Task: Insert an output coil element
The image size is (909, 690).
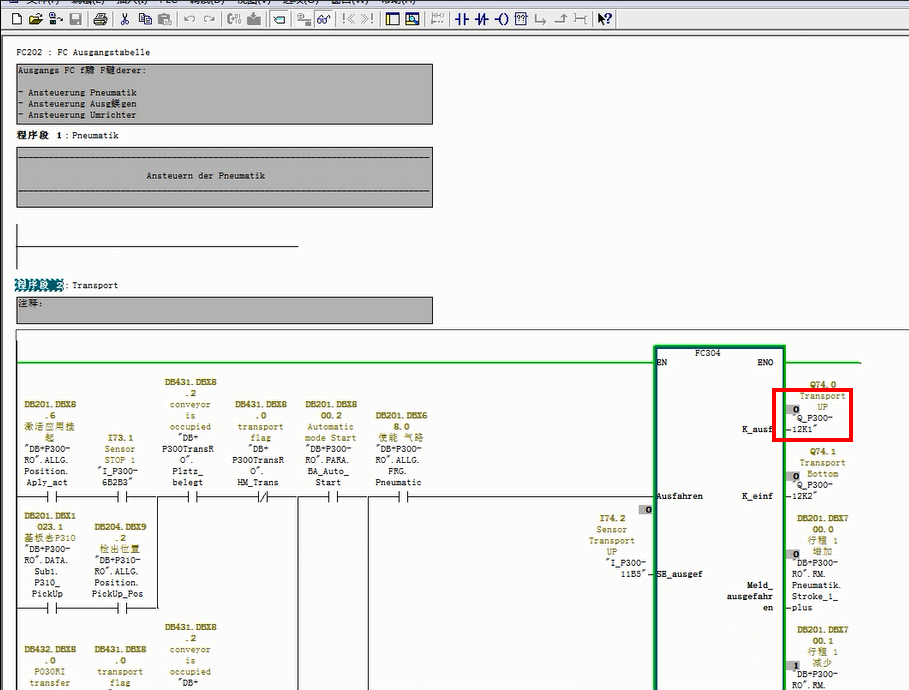Action: point(501,19)
